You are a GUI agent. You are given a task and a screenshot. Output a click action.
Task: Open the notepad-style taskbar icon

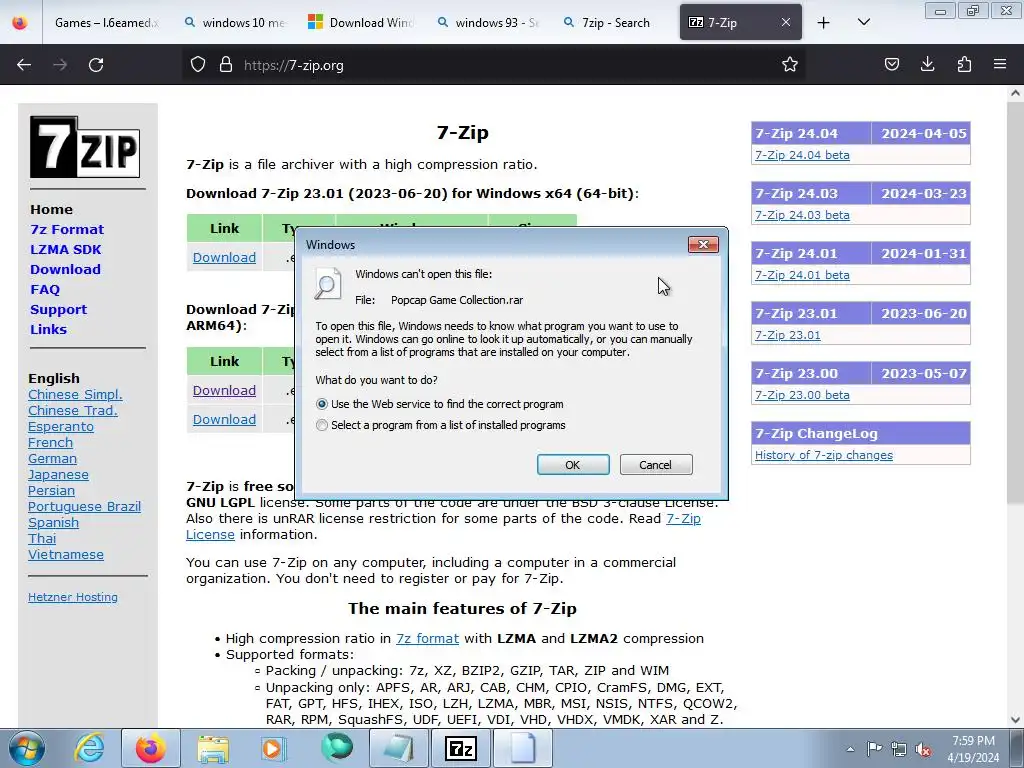[x=398, y=748]
